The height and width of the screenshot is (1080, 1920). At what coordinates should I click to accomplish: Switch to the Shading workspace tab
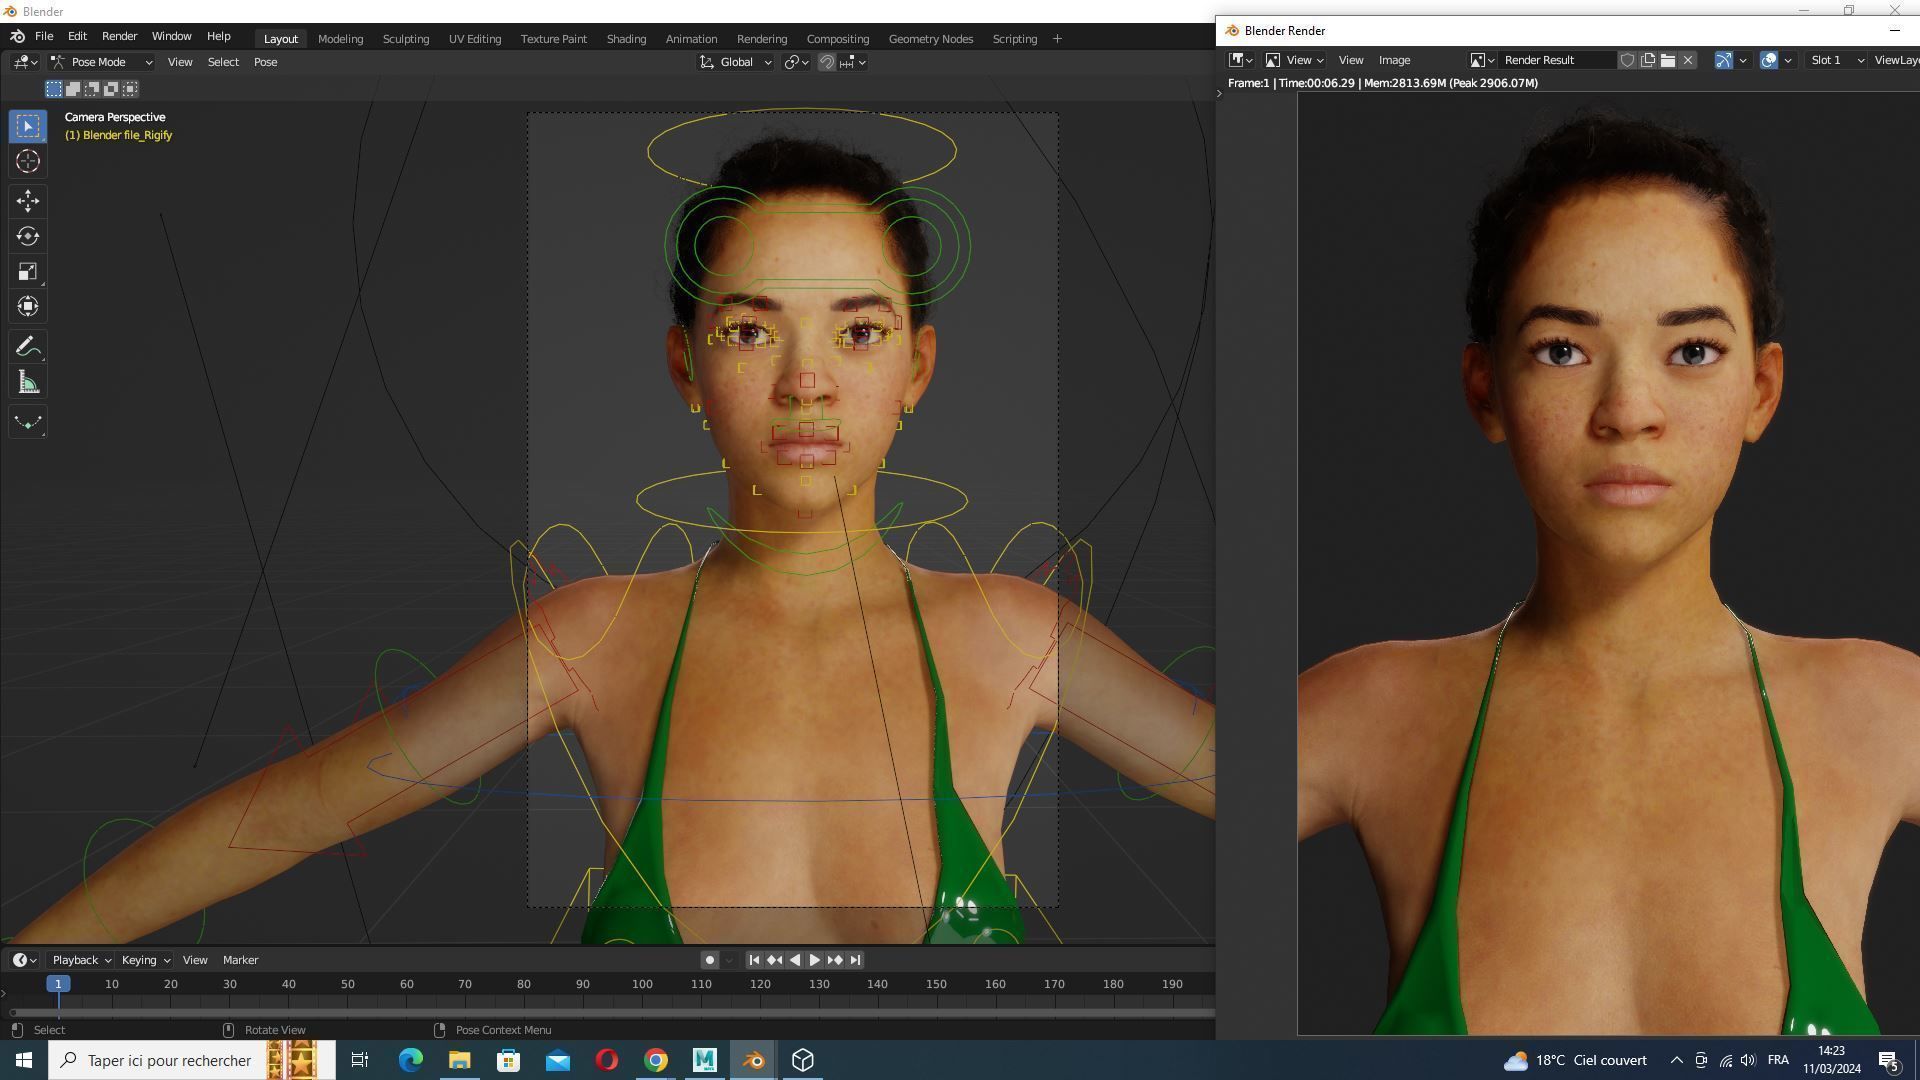tap(626, 39)
